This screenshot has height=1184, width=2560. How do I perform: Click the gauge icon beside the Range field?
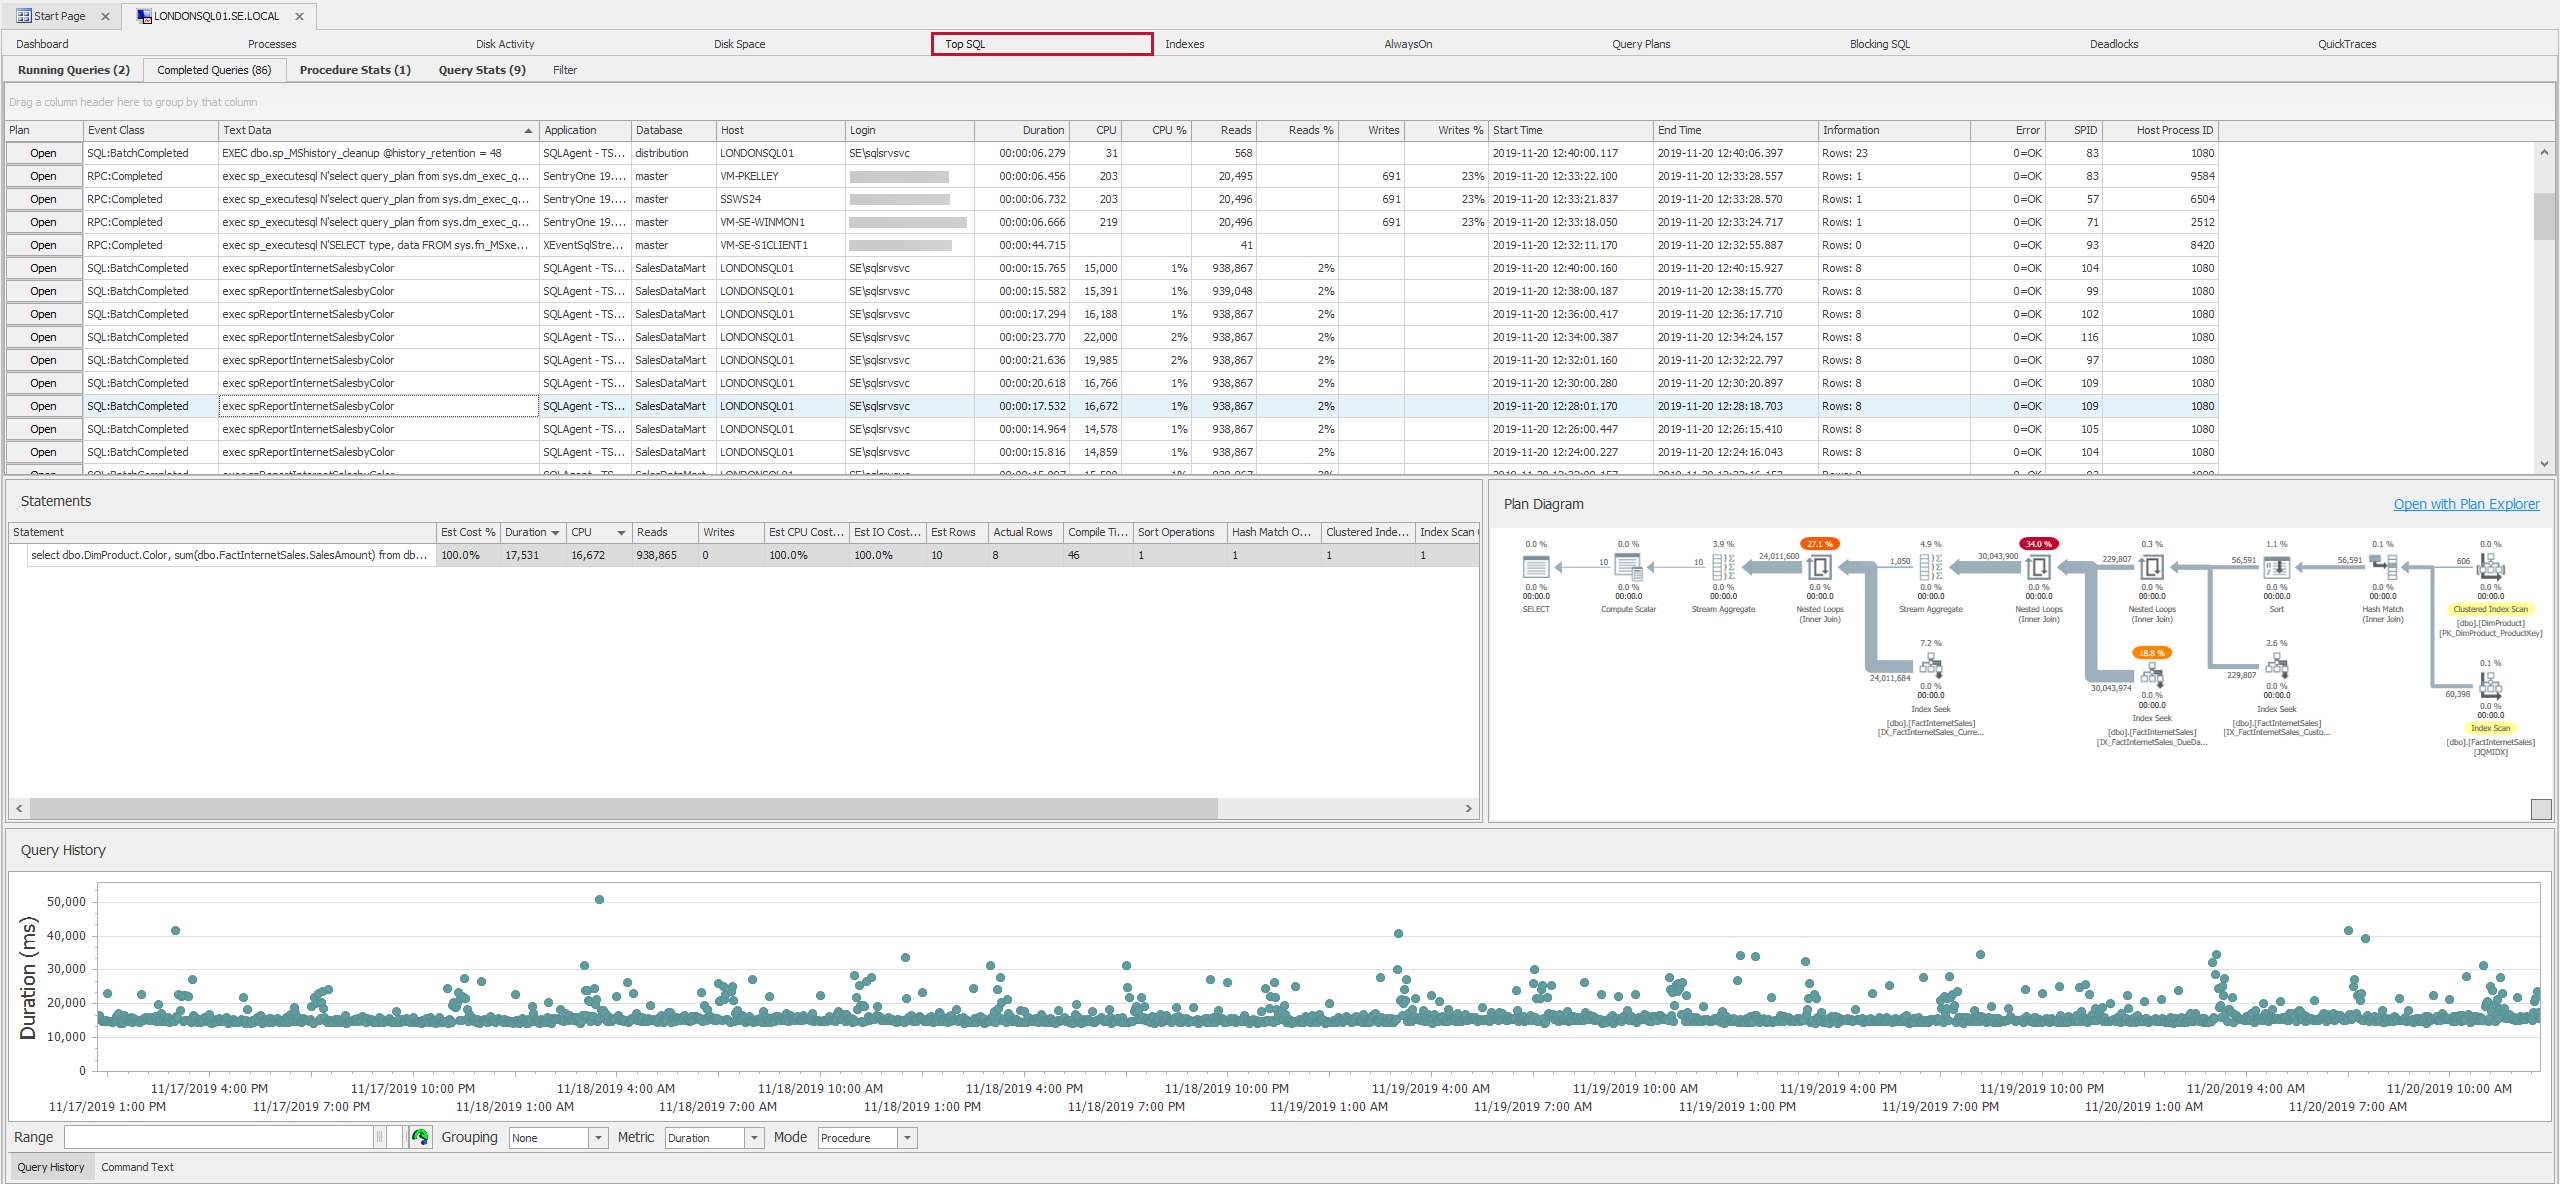(420, 1137)
